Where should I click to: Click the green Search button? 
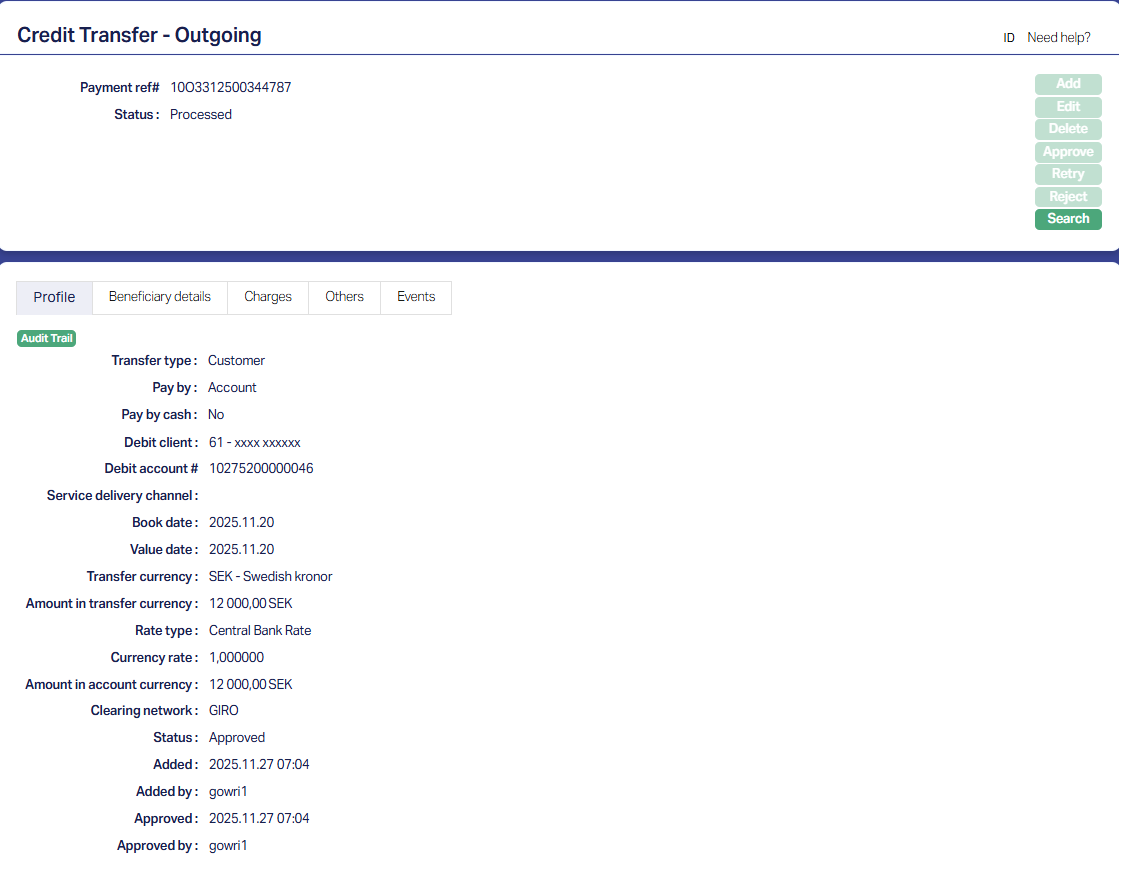coord(1068,219)
